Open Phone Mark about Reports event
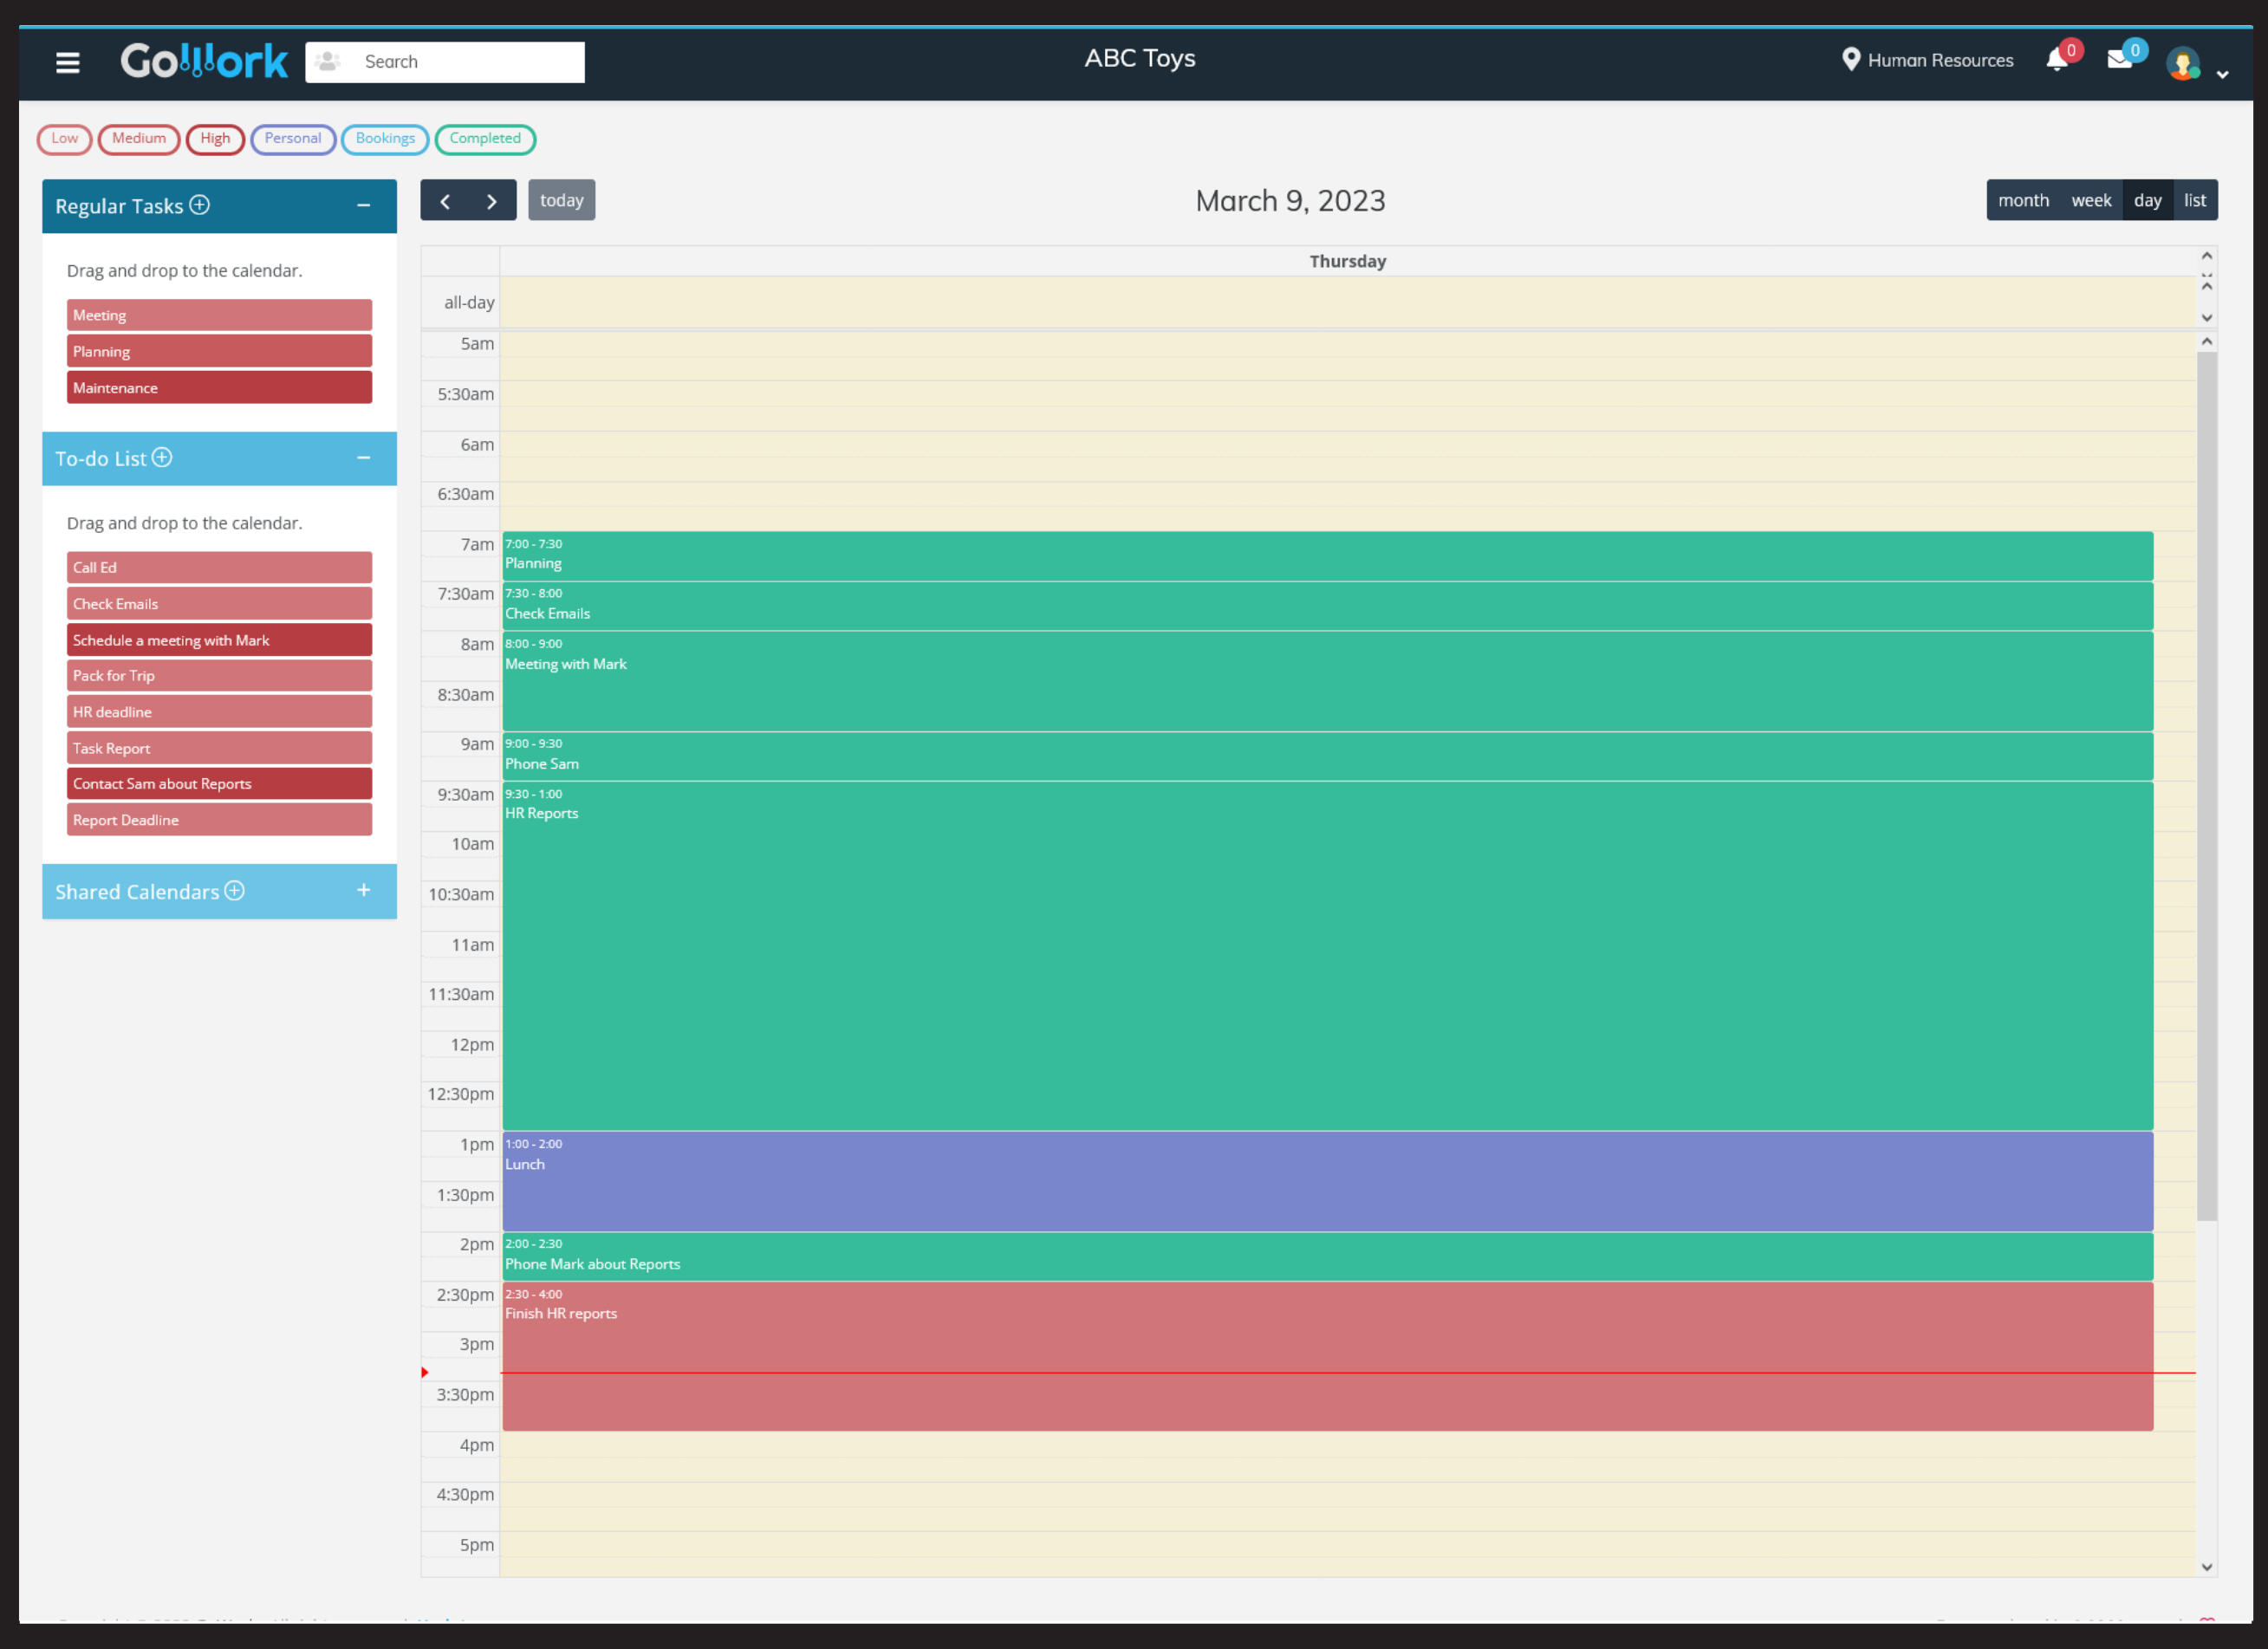 click(x=1327, y=1256)
